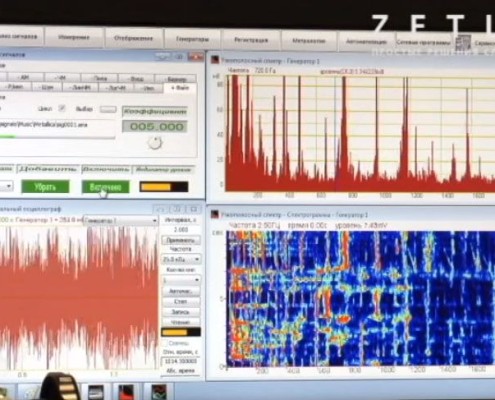Image resolution: width=495 pixels, height=400 pixels.
Task: Open the Метрология menu tab
Action: [309, 41]
